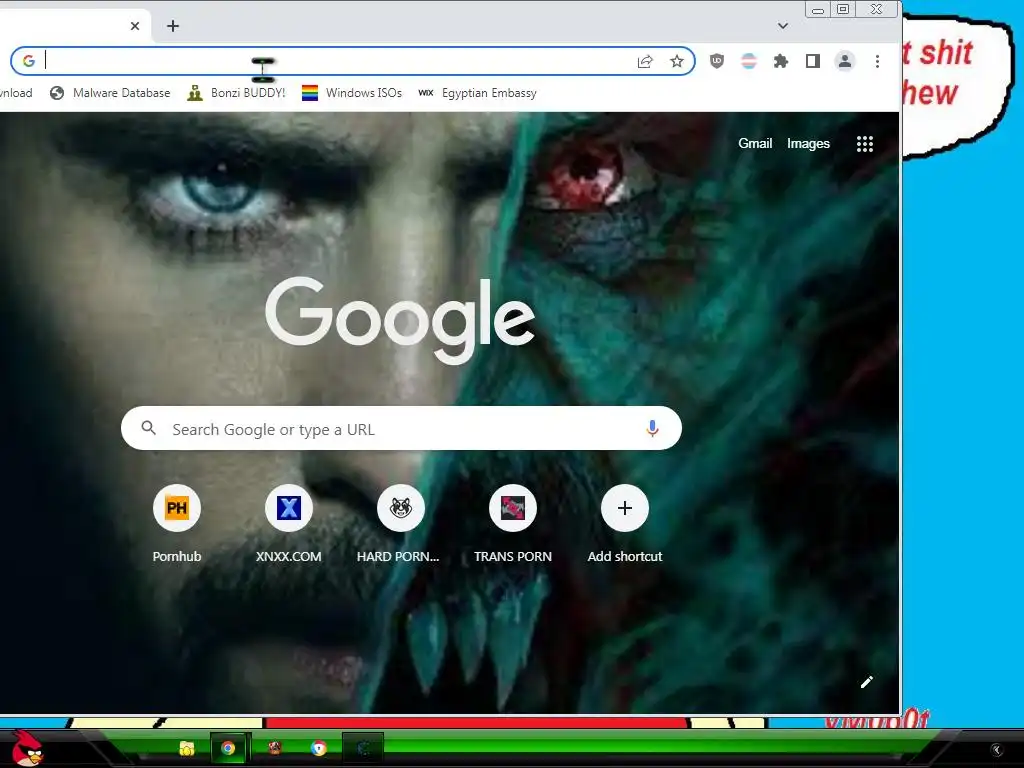Click the PH shortcut tile
Screen dimensions: 1024x768
click(x=176, y=507)
